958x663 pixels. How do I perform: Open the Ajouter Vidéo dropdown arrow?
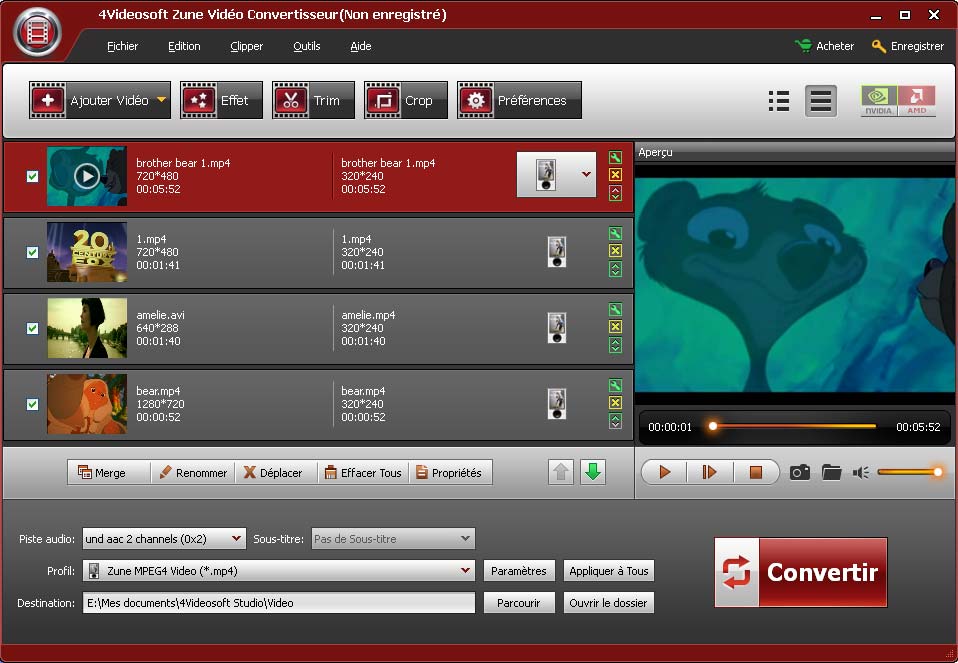[161, 100]
